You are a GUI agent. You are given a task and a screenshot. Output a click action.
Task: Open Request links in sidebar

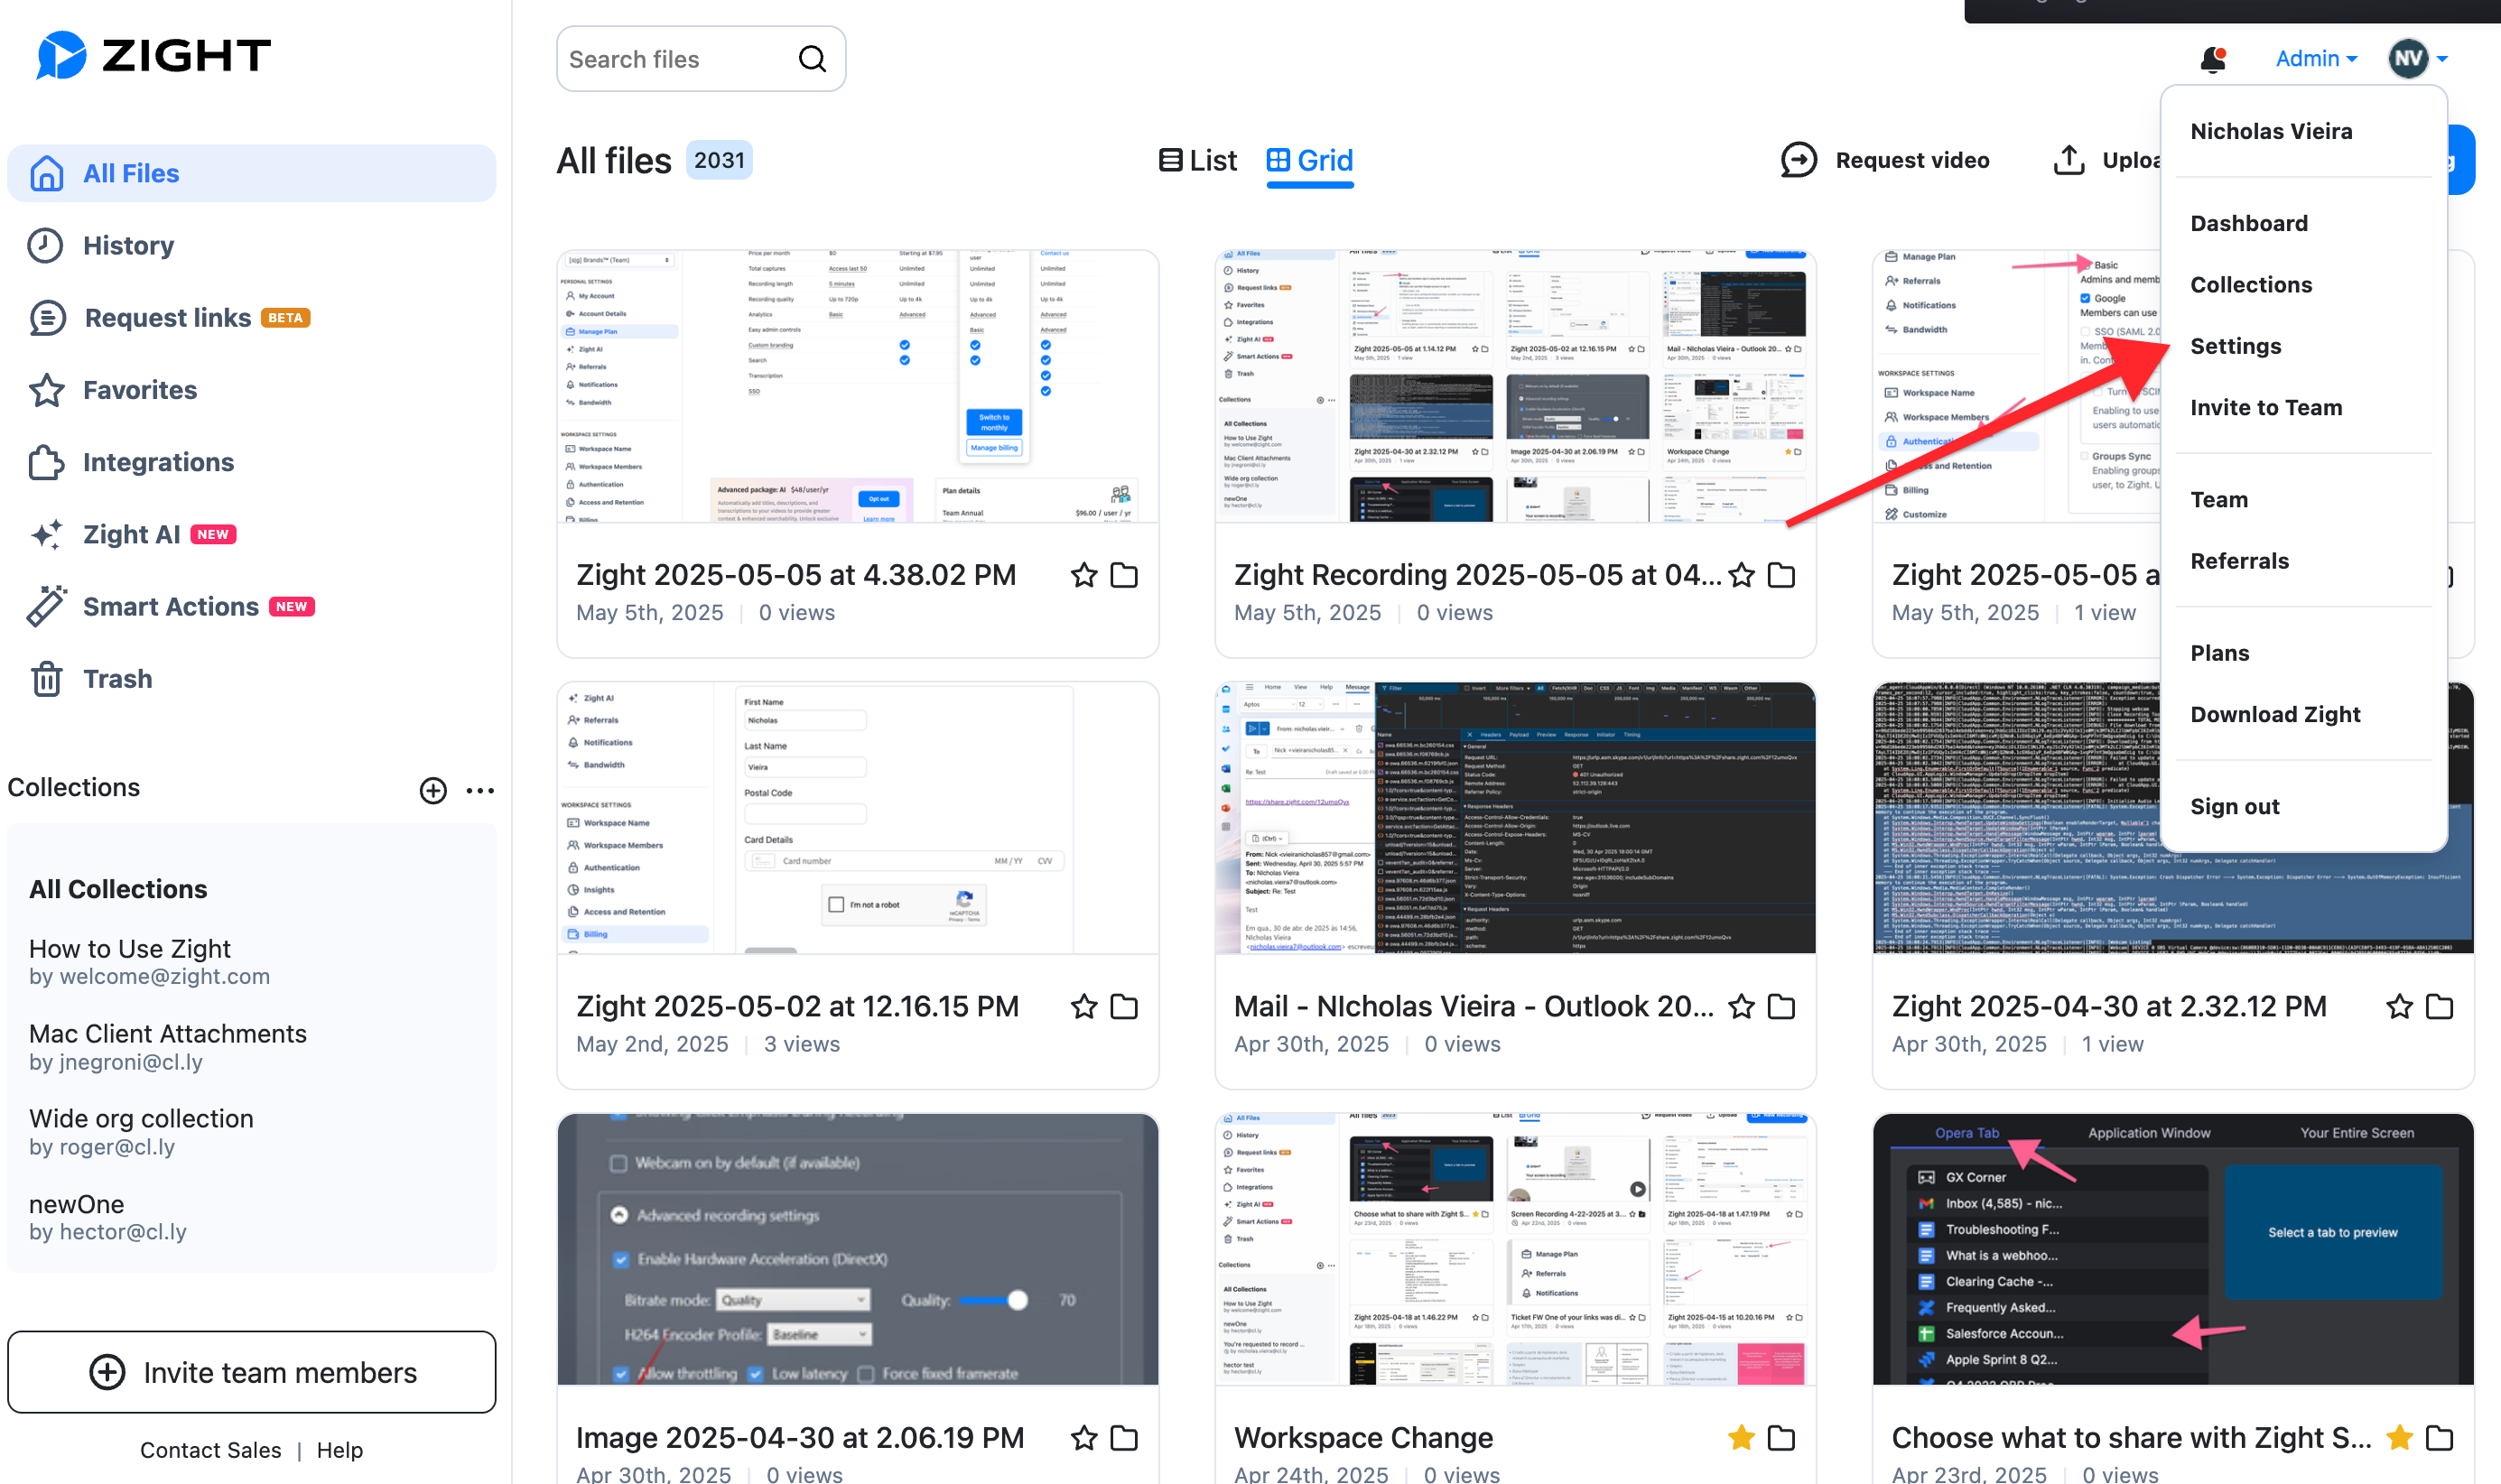tap(169, 317)
